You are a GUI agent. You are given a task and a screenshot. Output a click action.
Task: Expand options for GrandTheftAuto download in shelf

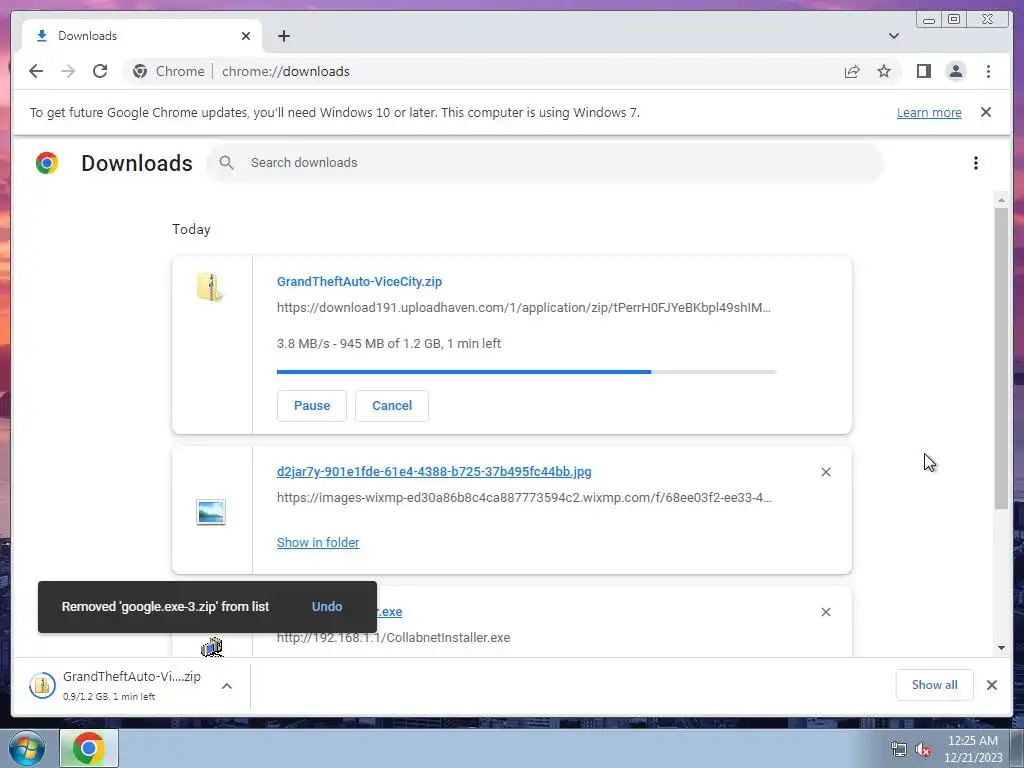tap(227, 686)
